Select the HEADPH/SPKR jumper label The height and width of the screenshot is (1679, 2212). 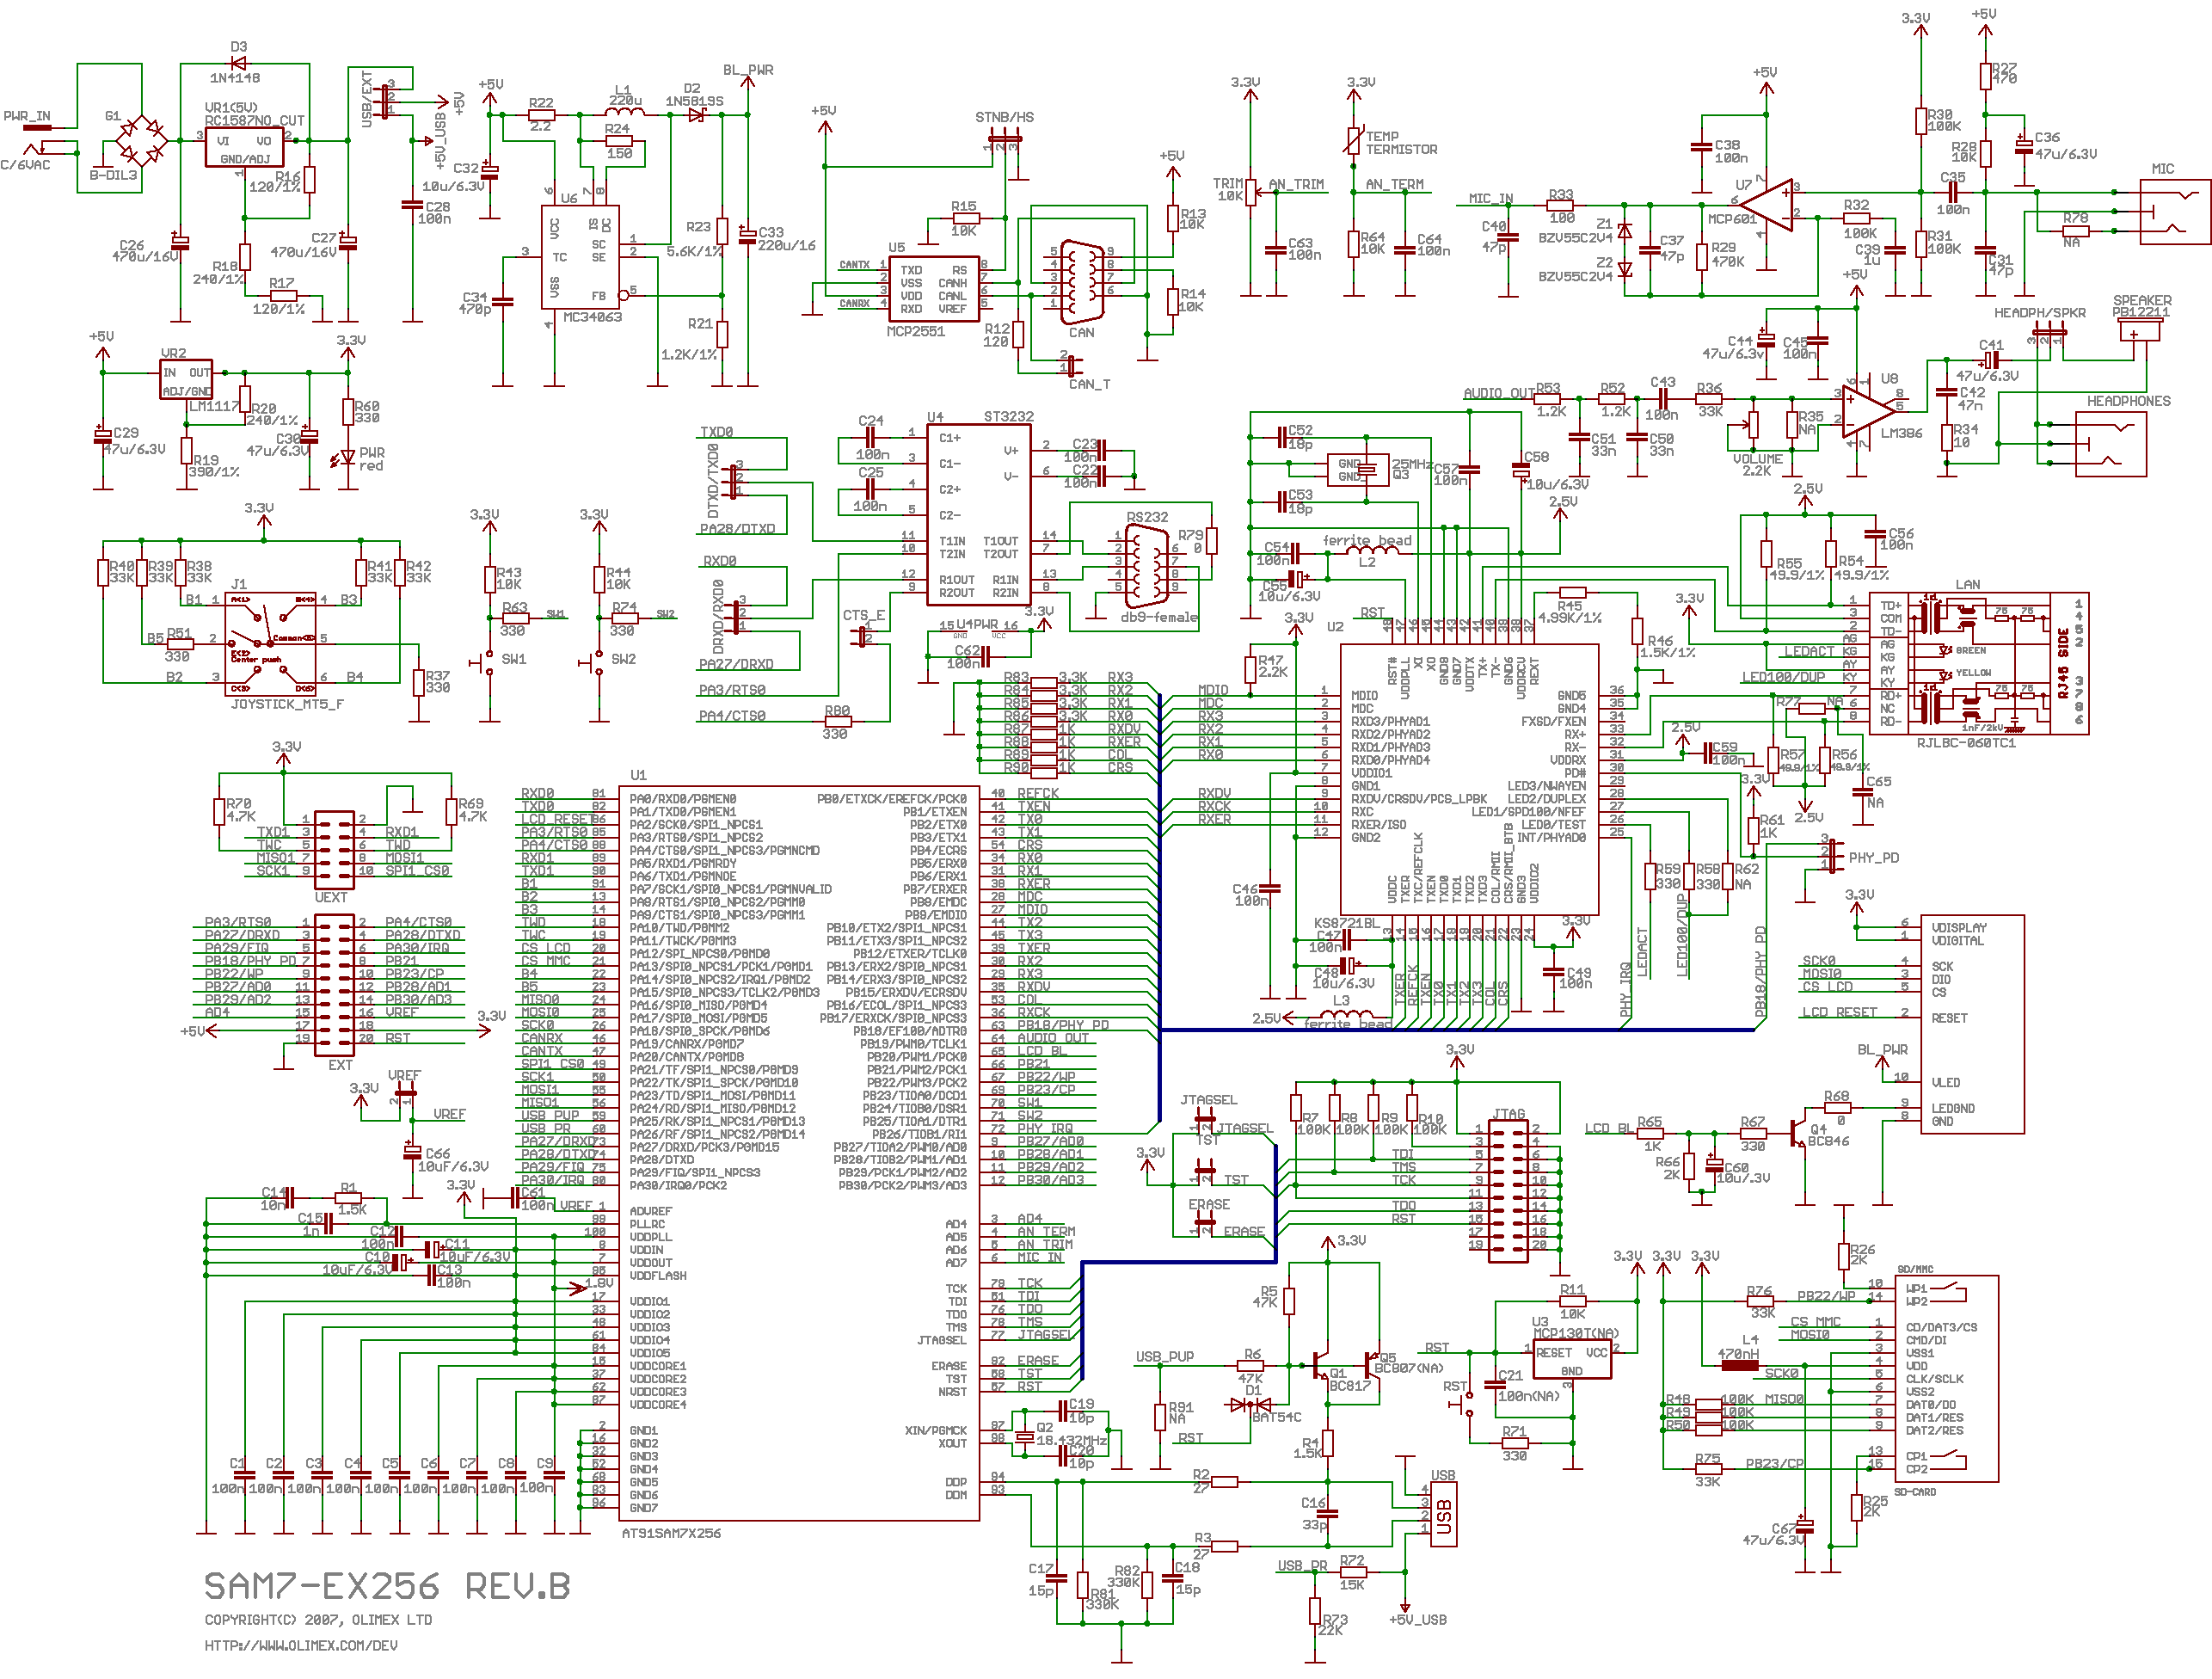pyautogui.click(x=2040, y=313)
